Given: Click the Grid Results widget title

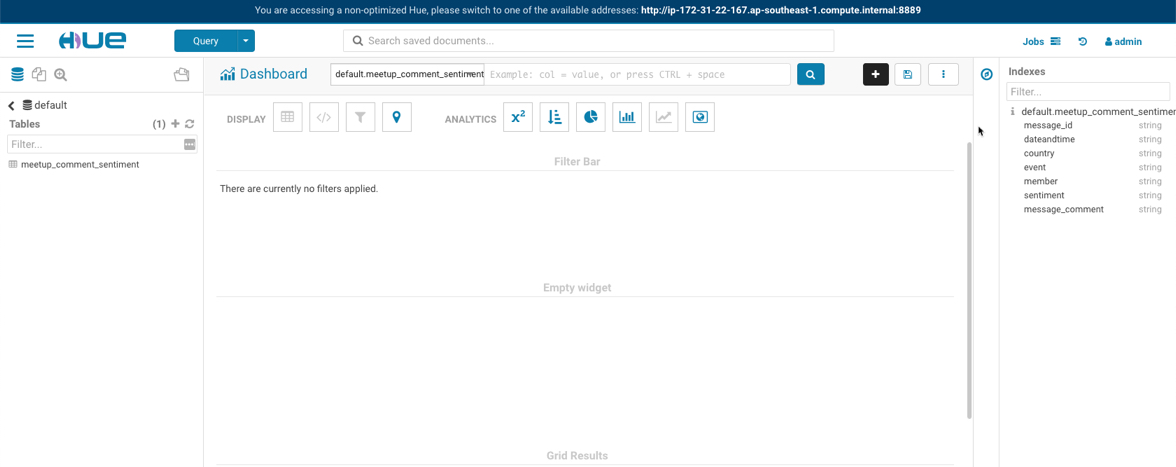Looking at the screenshot, I should [577, 456].
